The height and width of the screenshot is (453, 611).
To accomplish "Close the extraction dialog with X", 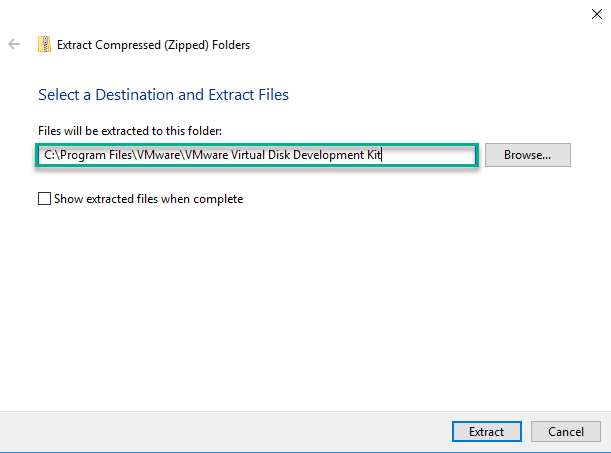I will click(597, 14).
